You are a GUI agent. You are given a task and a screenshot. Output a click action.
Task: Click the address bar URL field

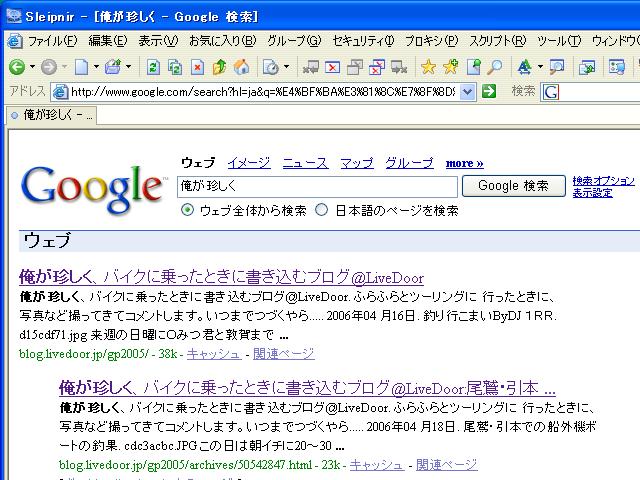[x=263, y=92]
